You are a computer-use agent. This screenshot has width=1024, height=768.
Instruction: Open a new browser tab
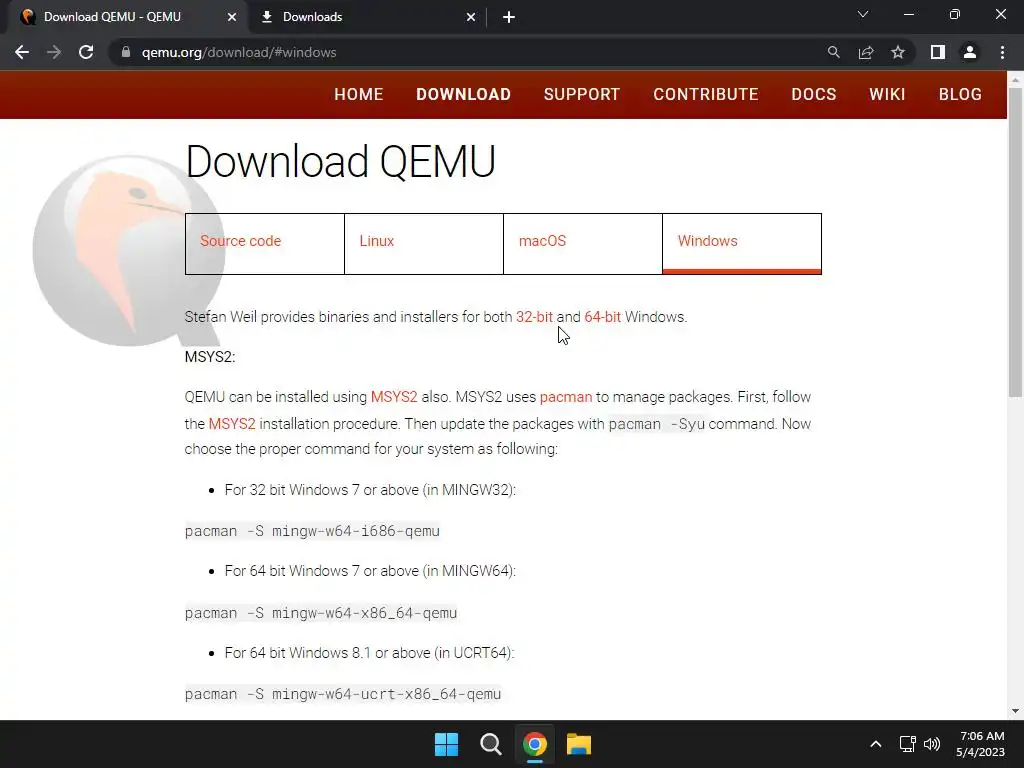click(509, 17)
